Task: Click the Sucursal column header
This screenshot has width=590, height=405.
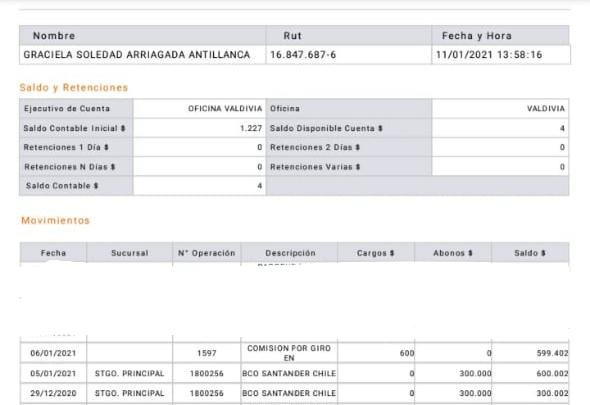Action: point(130,253)
